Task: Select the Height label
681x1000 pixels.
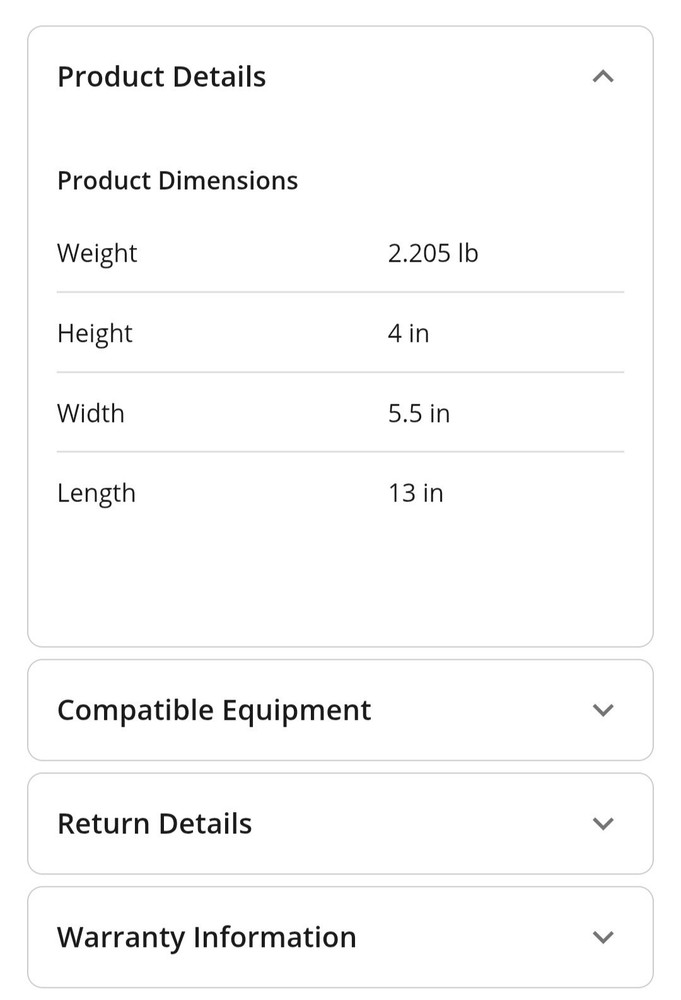Action: click(95, 333)
